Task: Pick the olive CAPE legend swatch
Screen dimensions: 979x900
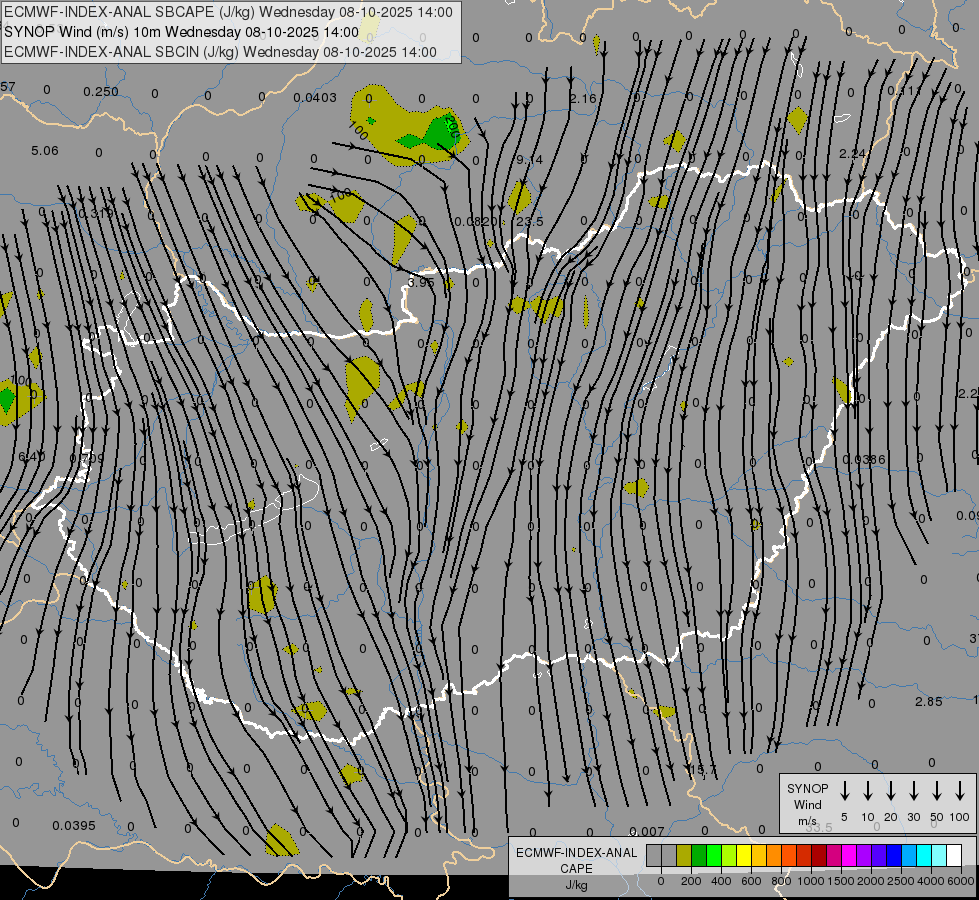Action: (x=684, y=856)
